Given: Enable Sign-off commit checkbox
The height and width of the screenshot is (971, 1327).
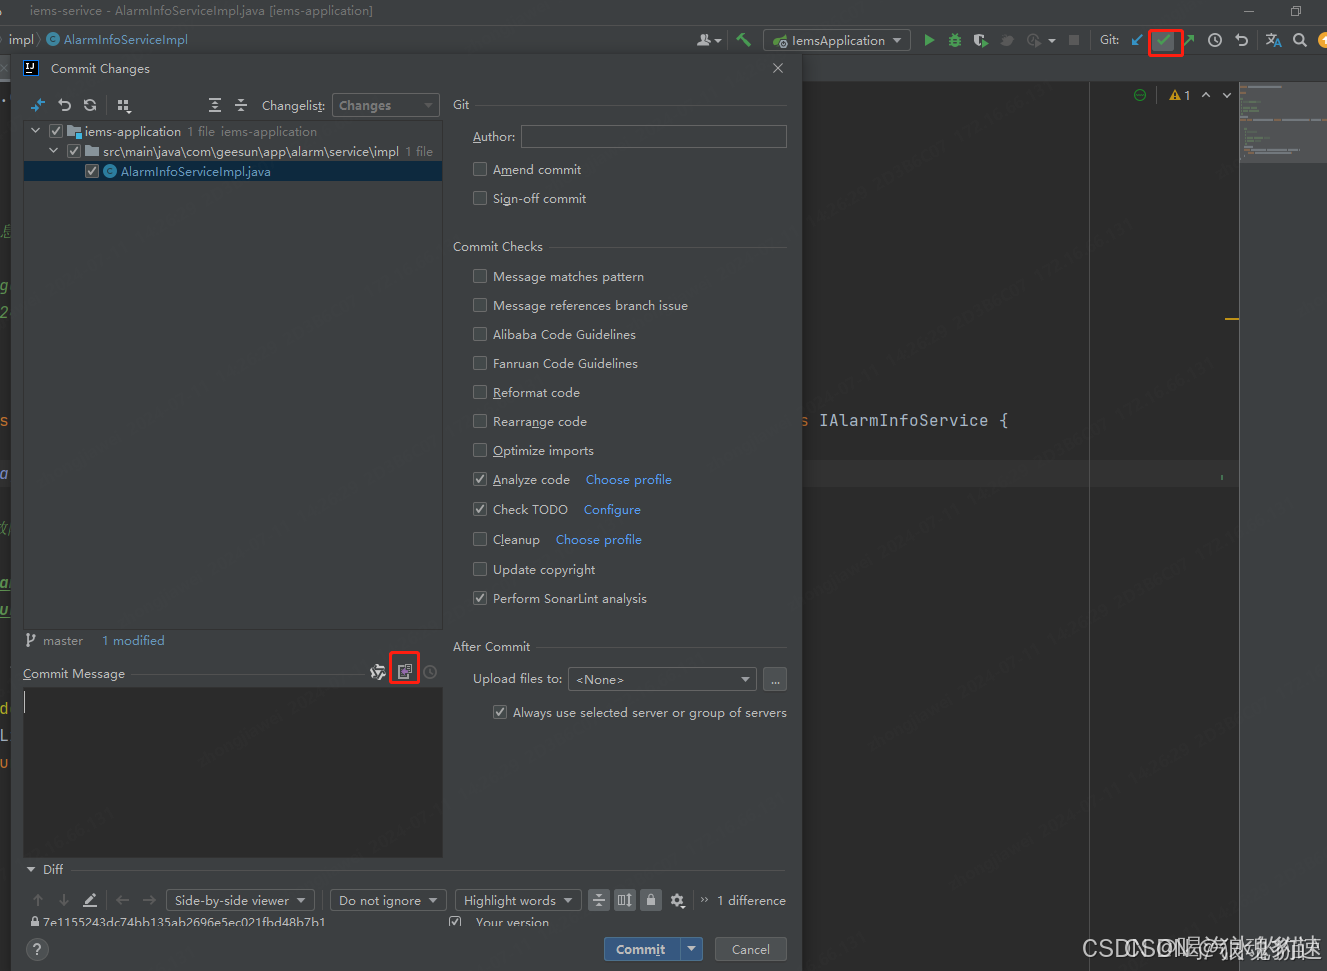Looking at the screenshot, I should 480,198.
